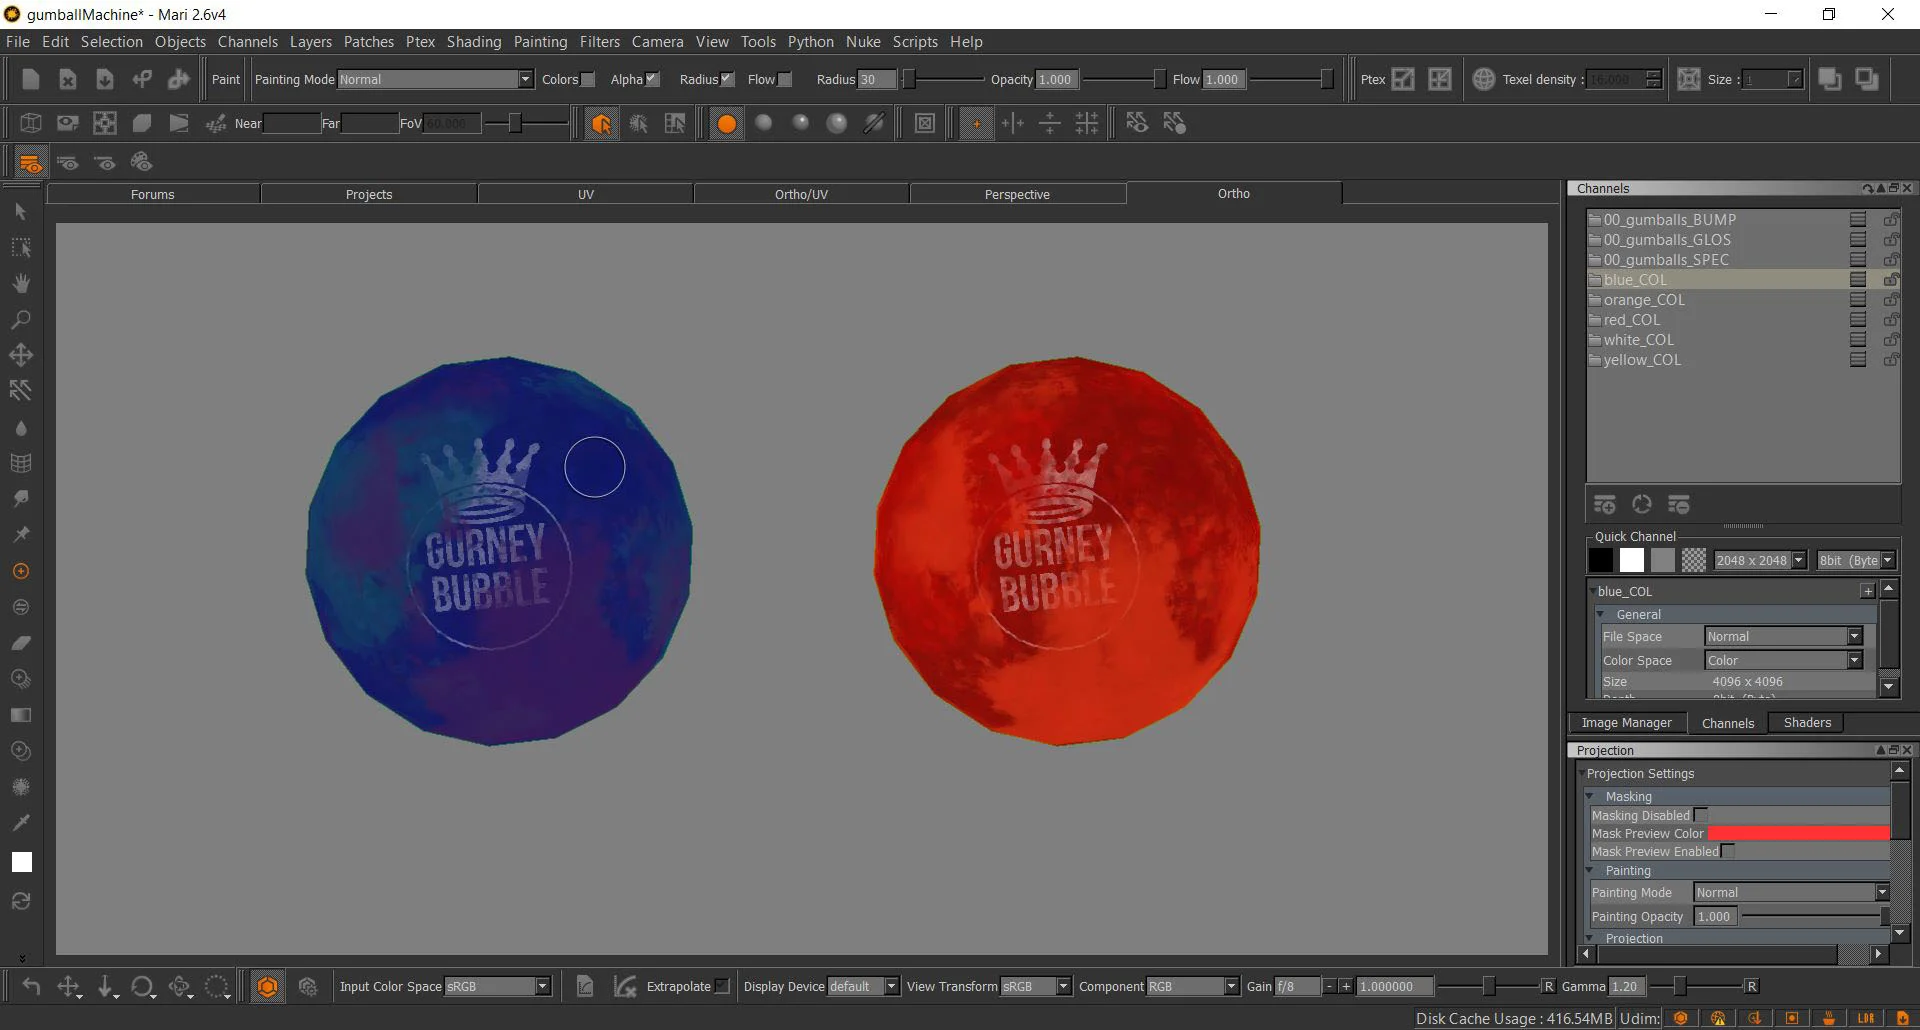
Task: Select the active orange Paint Through tool
Action: [20, 571]
